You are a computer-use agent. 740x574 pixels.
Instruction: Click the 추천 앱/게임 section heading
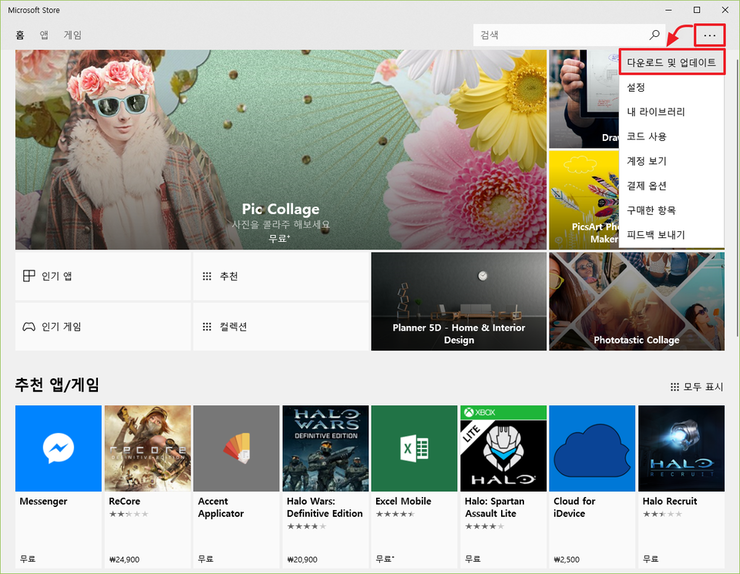(x=57, y=385)
